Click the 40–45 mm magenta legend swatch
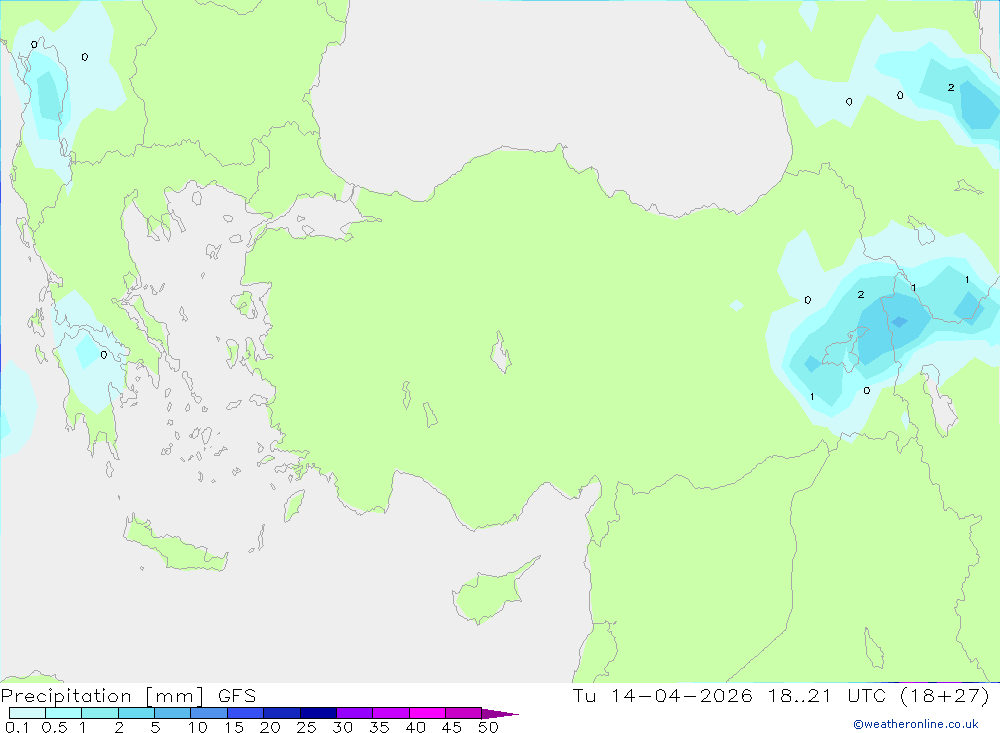 pyautogui.click(x=427, y=713)
